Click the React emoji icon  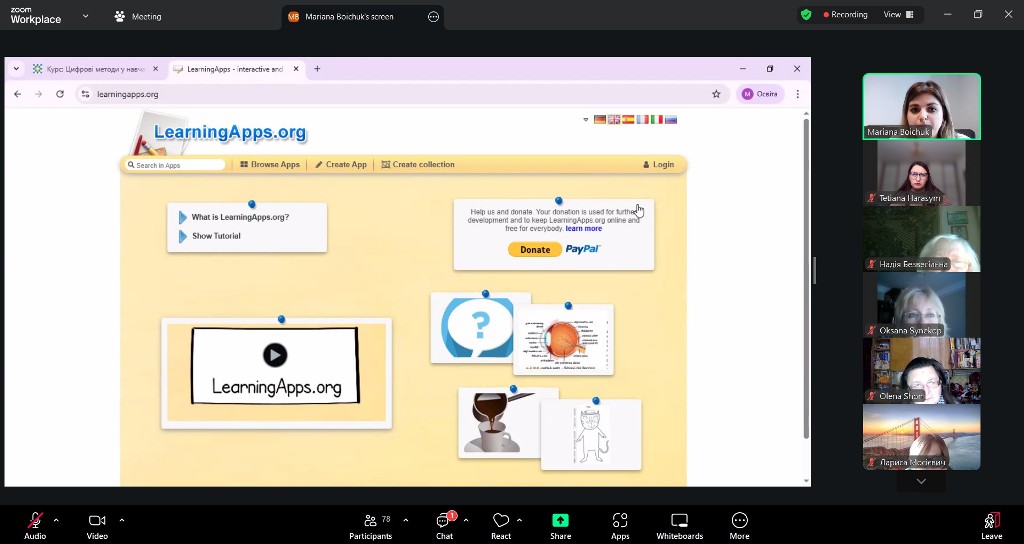tap(501, 522)
